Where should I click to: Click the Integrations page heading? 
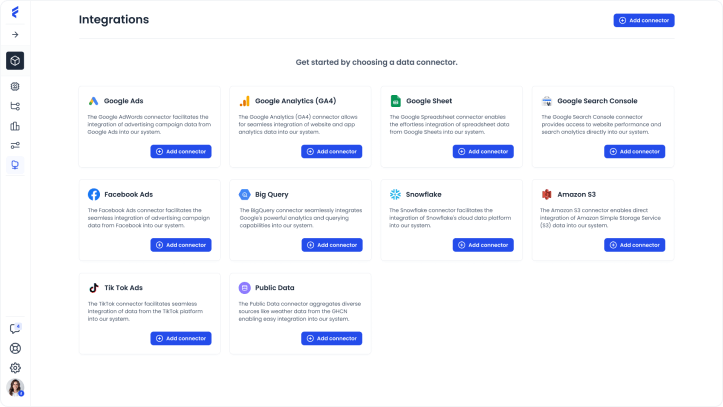pos(114,19)
